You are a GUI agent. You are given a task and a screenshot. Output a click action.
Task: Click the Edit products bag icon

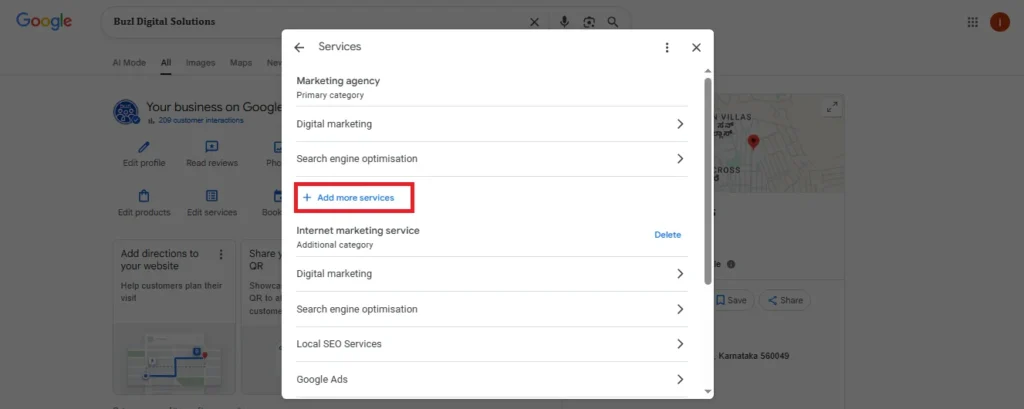click(144, 196)
